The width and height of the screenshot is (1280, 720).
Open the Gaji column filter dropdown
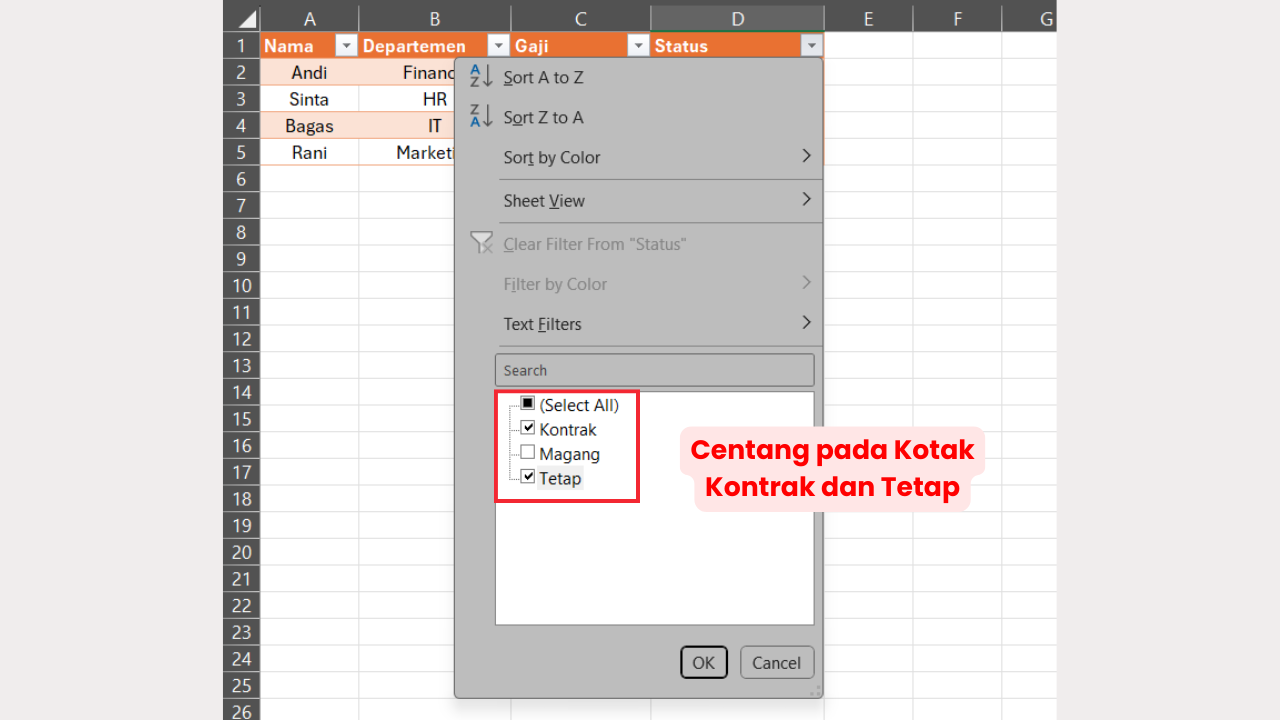click(638, 45)
